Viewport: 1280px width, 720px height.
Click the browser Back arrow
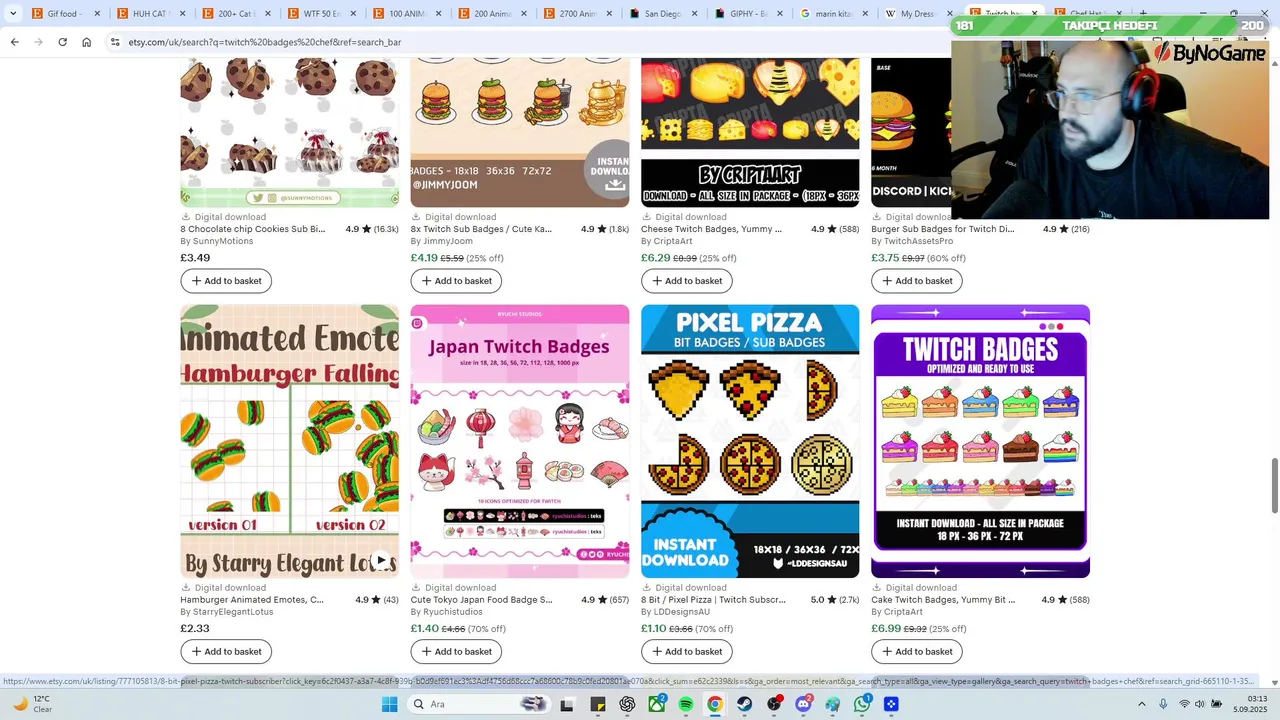coord(14,42)
